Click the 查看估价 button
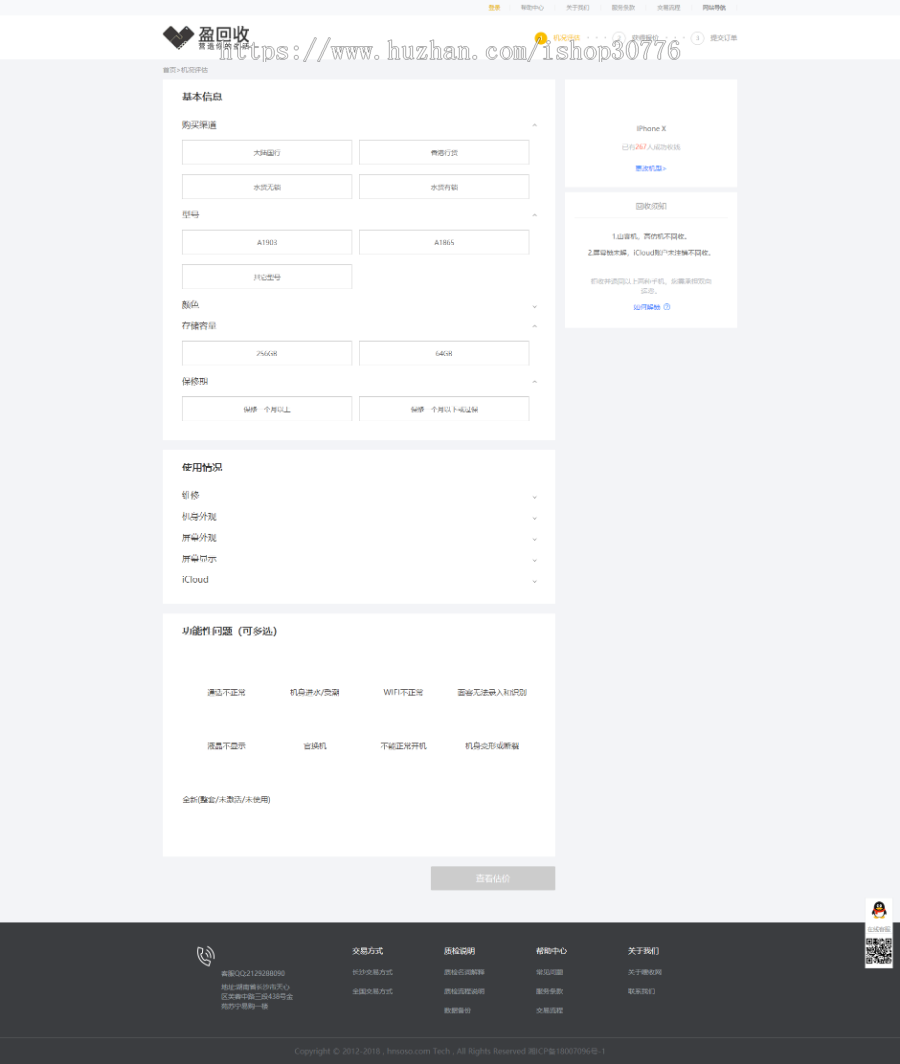Image resolution: width=900 pixels, height=1064 pixels. [493, 878]
